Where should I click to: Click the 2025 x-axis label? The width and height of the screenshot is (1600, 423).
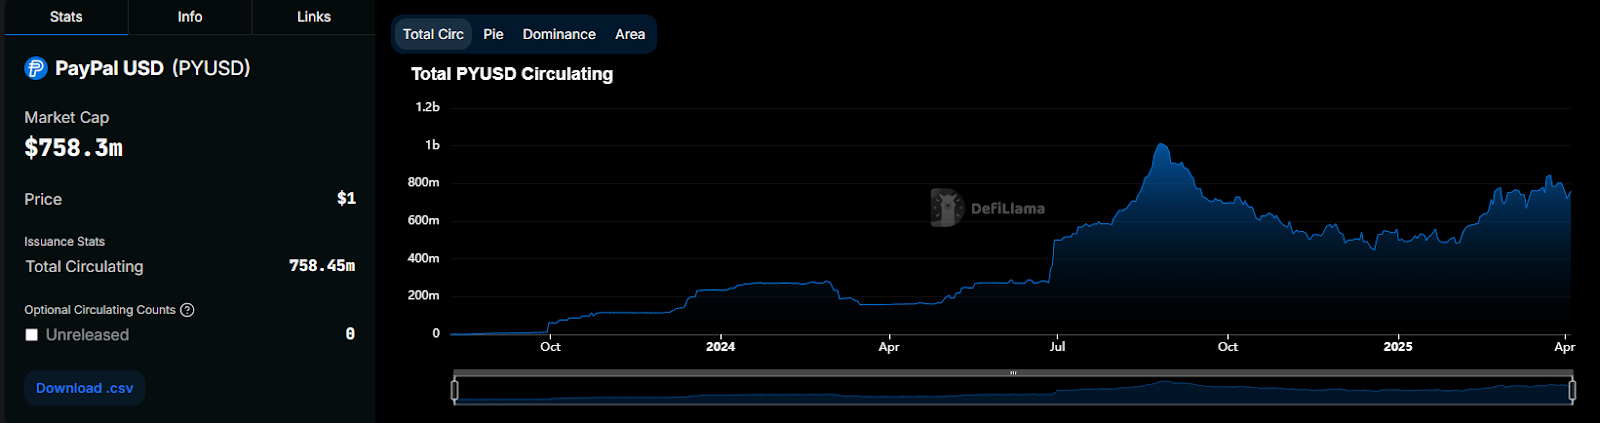coord(1398,347)
